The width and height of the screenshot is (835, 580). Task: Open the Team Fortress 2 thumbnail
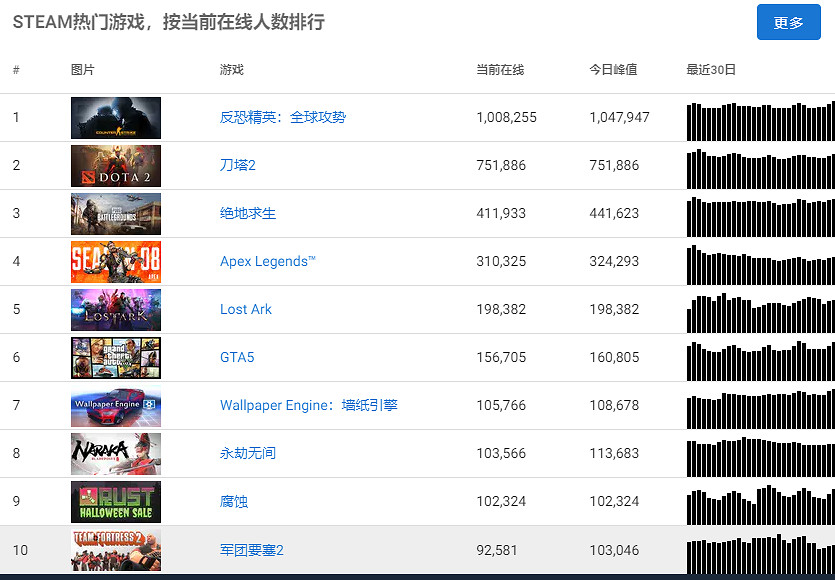pyautogui.click(x=115, y=549)
